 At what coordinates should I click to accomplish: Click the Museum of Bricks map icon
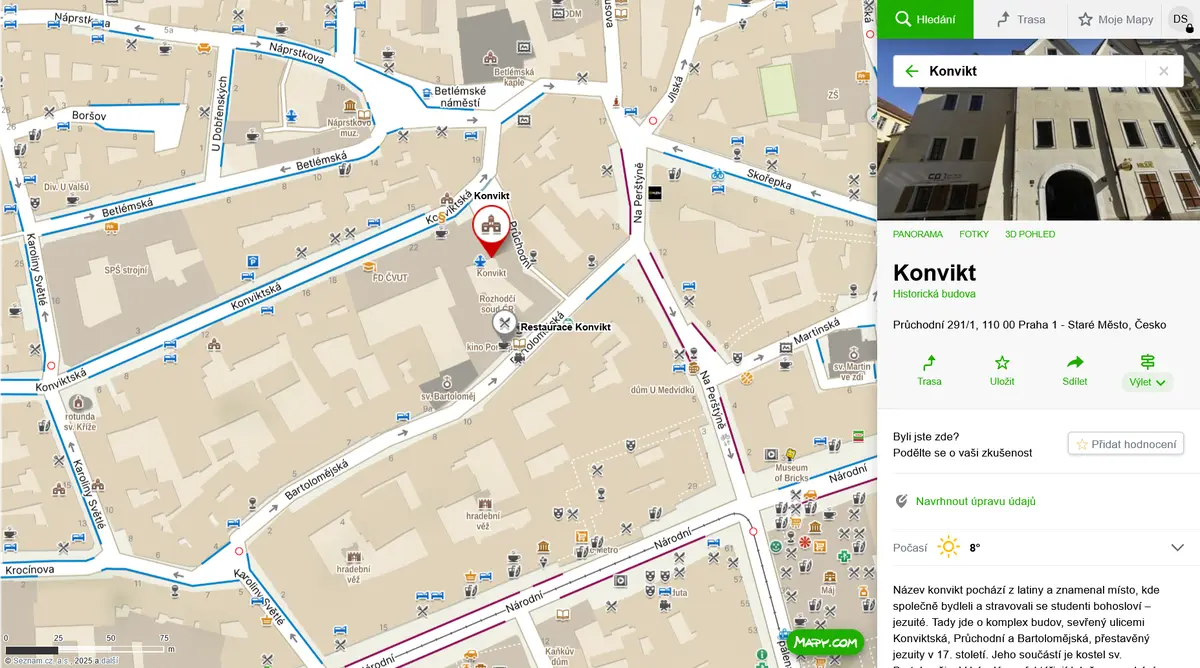click(x=791, y=455)
